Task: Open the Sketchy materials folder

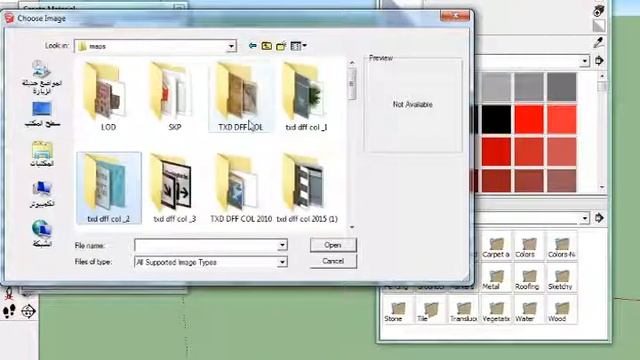Action: [x=562, y=279]
